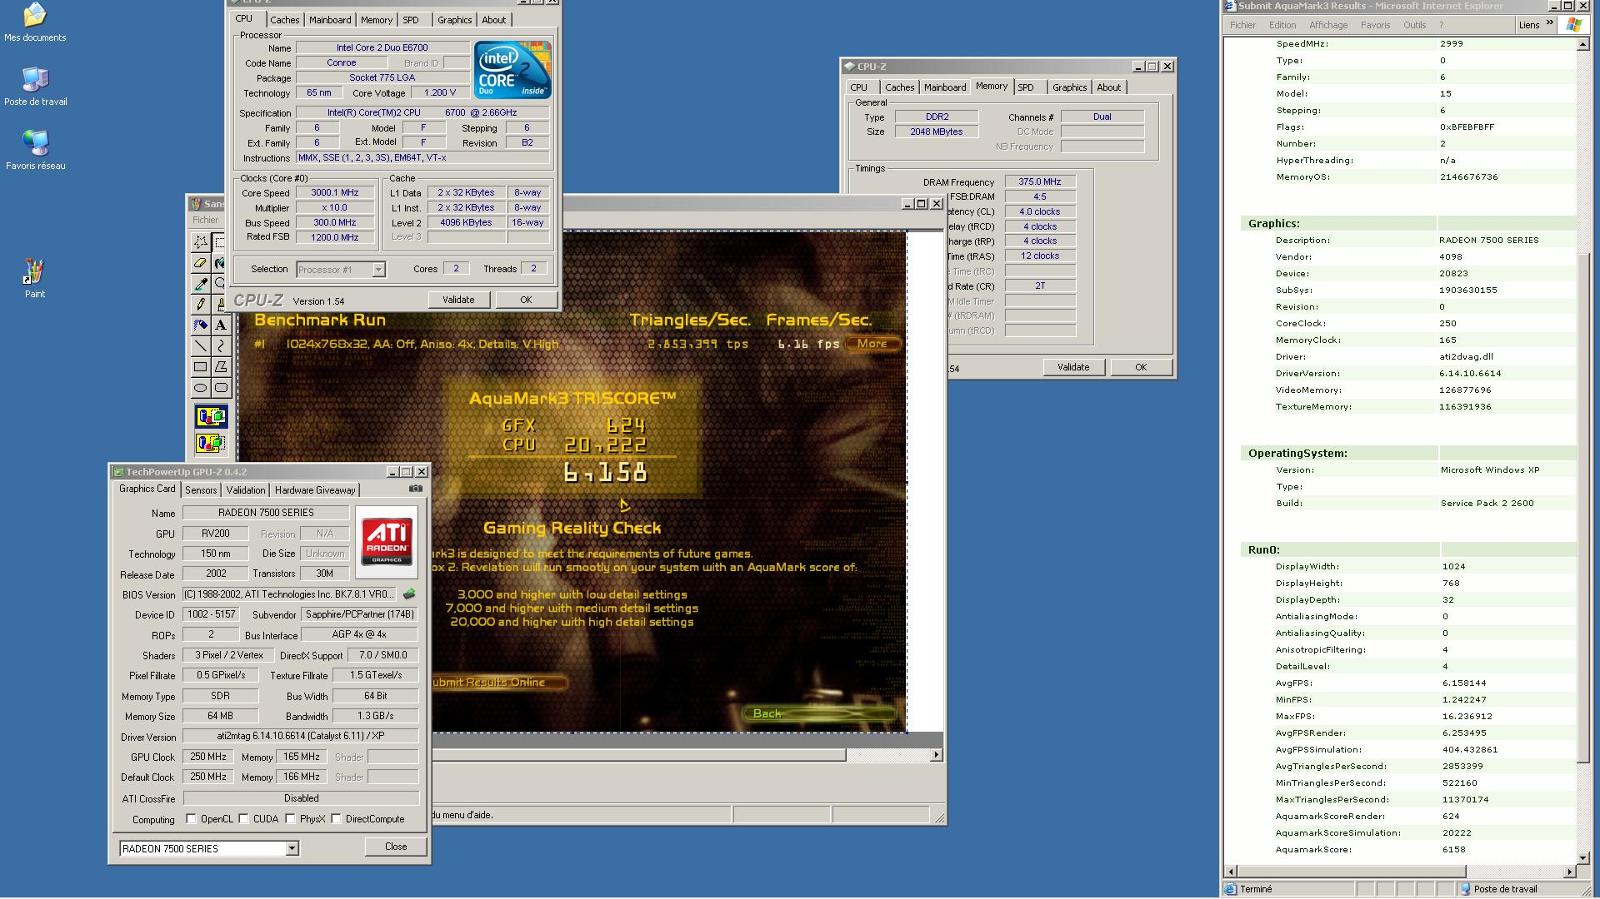Click the Intel Core 2 Duo logo in CPU-Z

click(x=512, y=70)
